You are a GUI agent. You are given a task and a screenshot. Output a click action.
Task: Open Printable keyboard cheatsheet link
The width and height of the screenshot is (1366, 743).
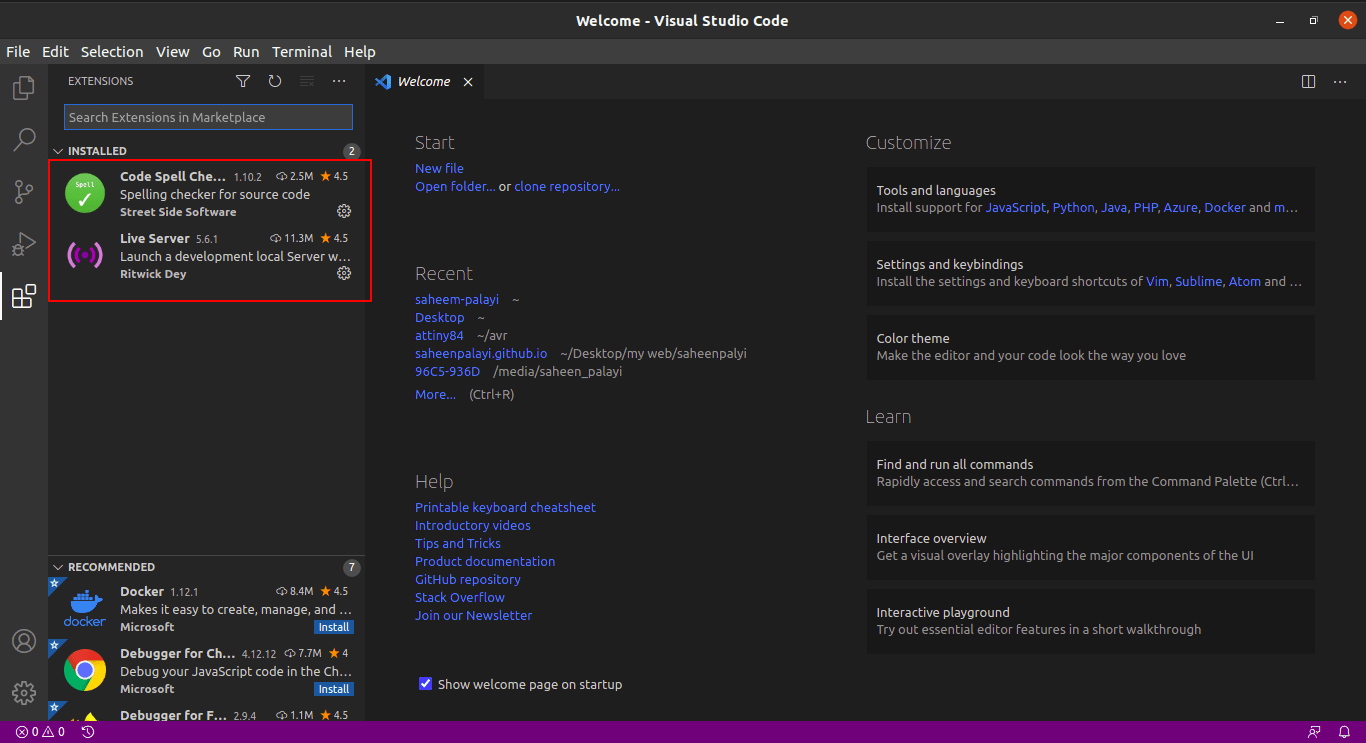coord(505,507)
